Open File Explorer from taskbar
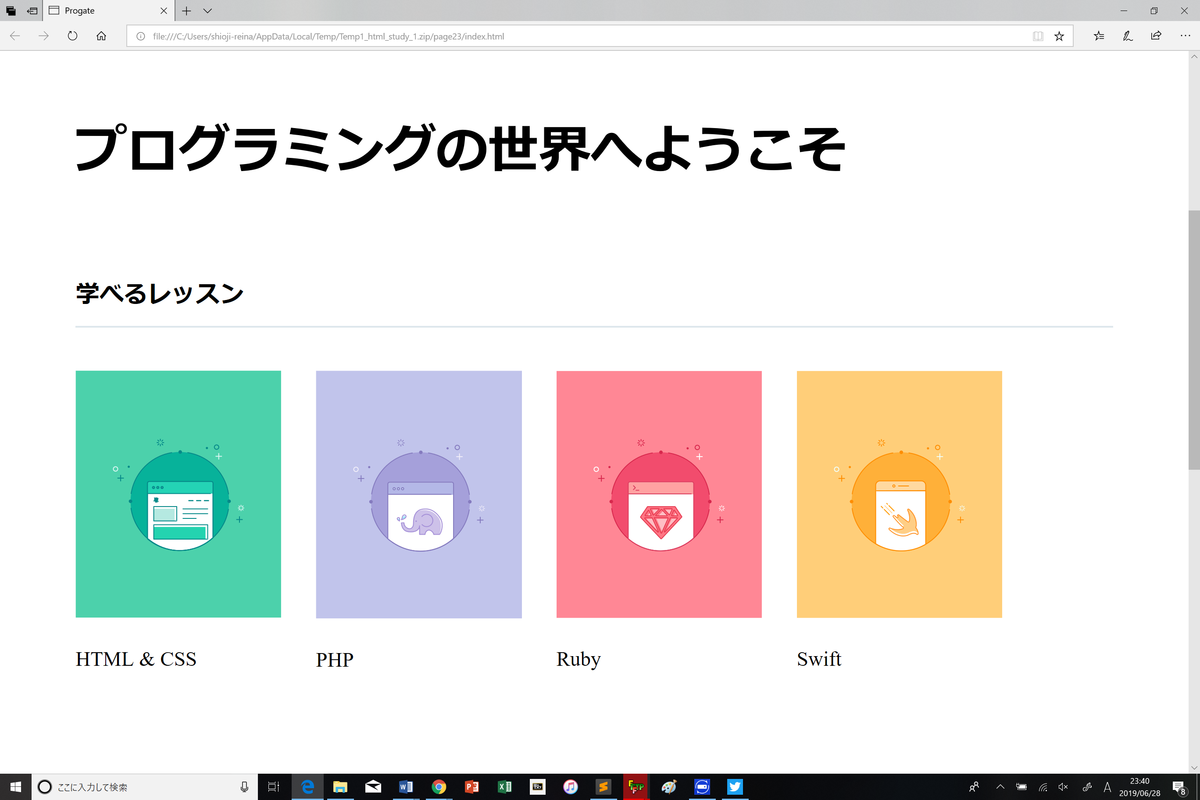This screenshot has width=1200, height=800. pyautogui.click(x=340, y=787)
